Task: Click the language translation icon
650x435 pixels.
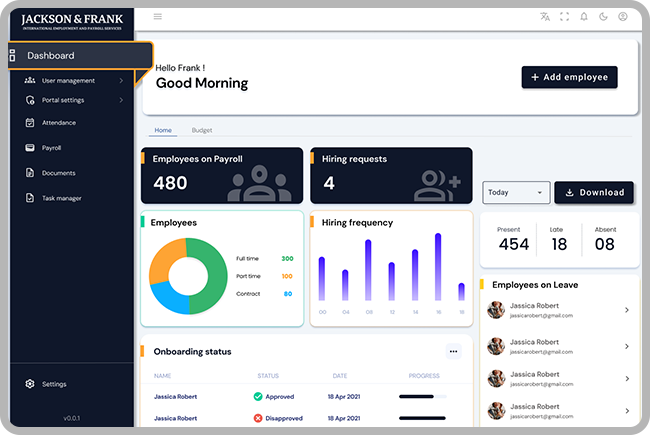Action: click(545, 17)
